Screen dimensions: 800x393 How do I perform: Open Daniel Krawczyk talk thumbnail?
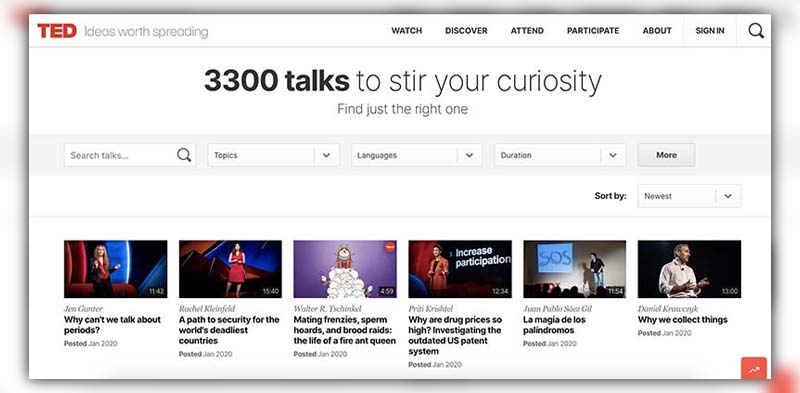click(x=689, y=269)
